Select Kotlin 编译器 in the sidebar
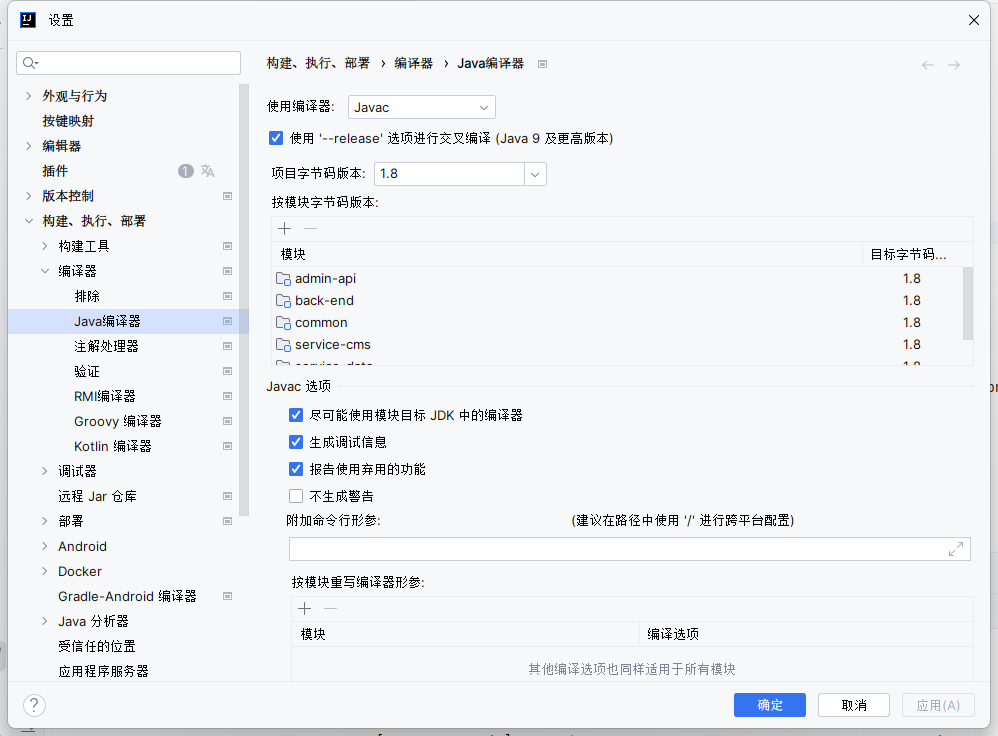 pos(113,446)
